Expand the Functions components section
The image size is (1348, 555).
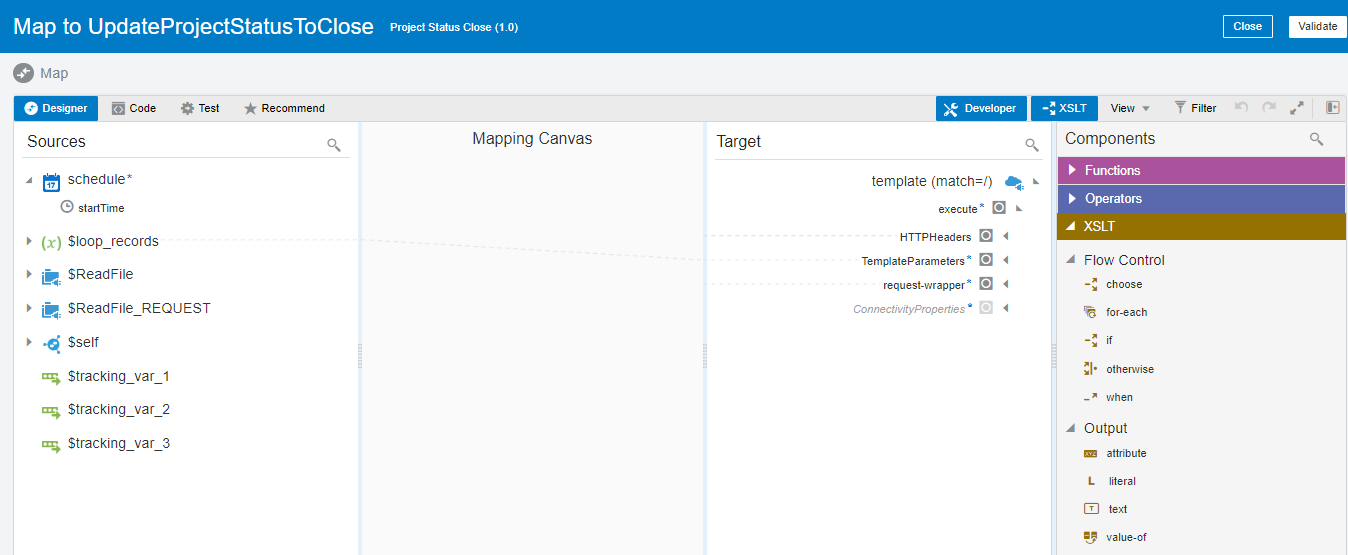tap(1073, 170)
